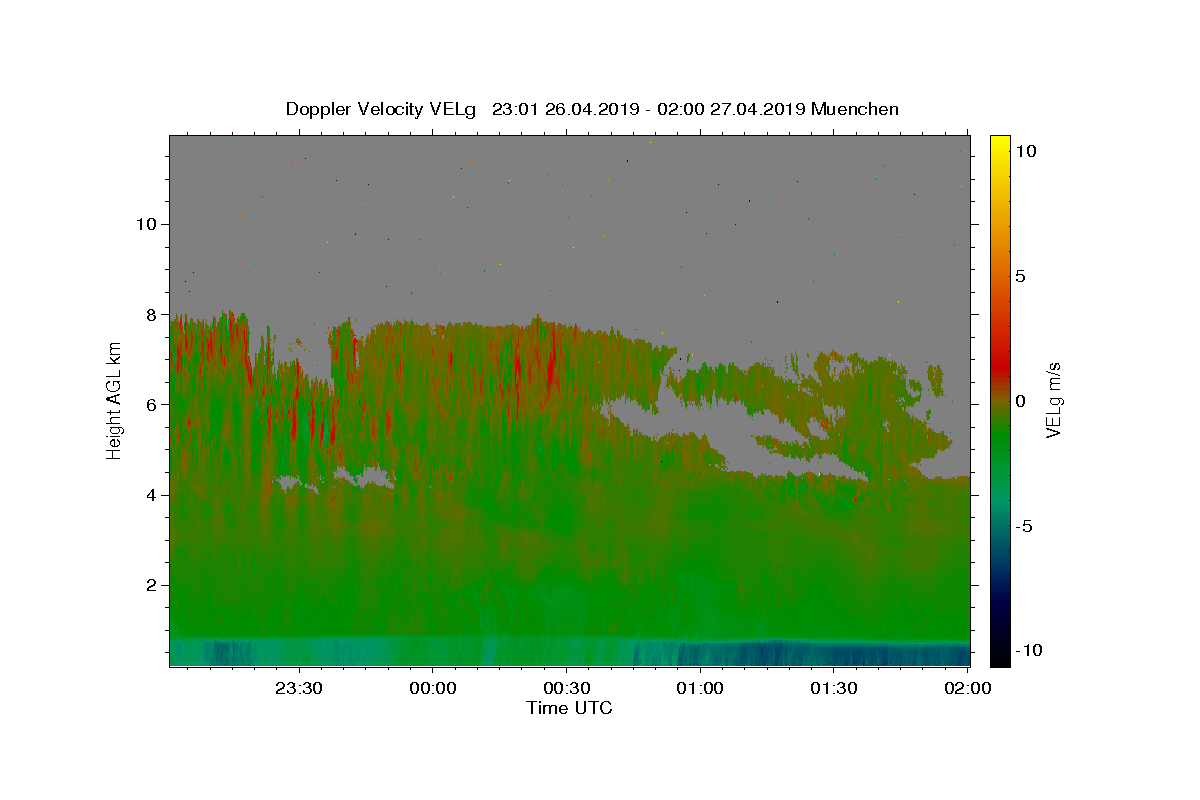Click the 'Muenchen' station name in title
Screen dimensions: 1200x800
(855, 109)
